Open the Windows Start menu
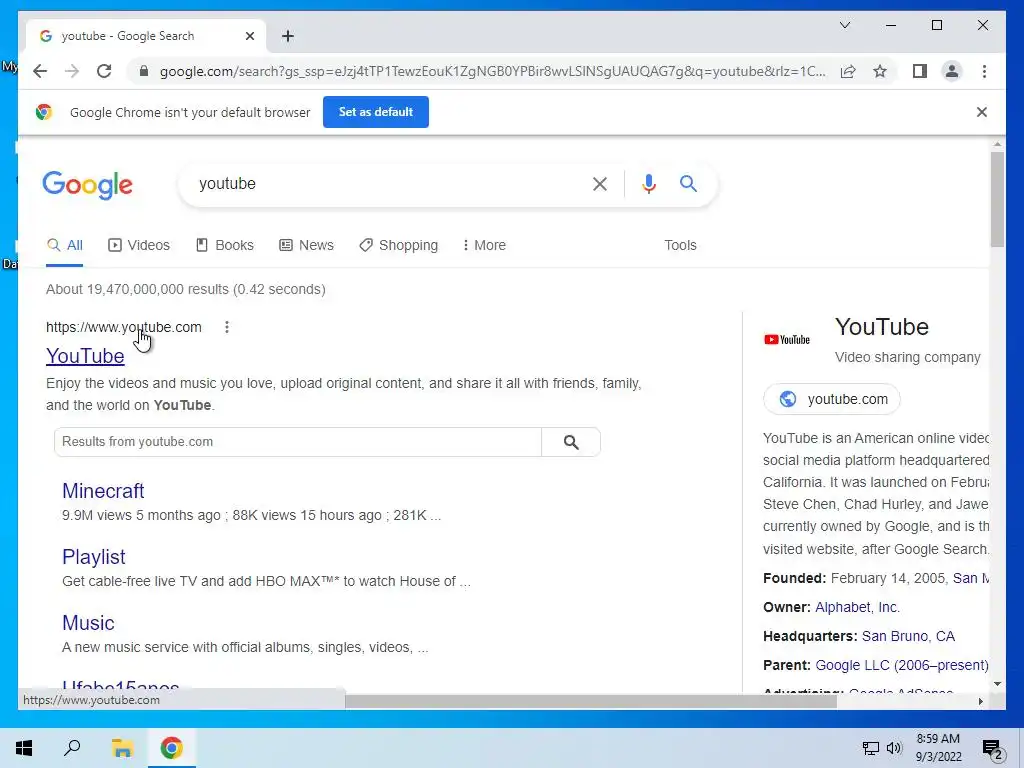This screenshot has height=768, width=1024. point(24,748)
